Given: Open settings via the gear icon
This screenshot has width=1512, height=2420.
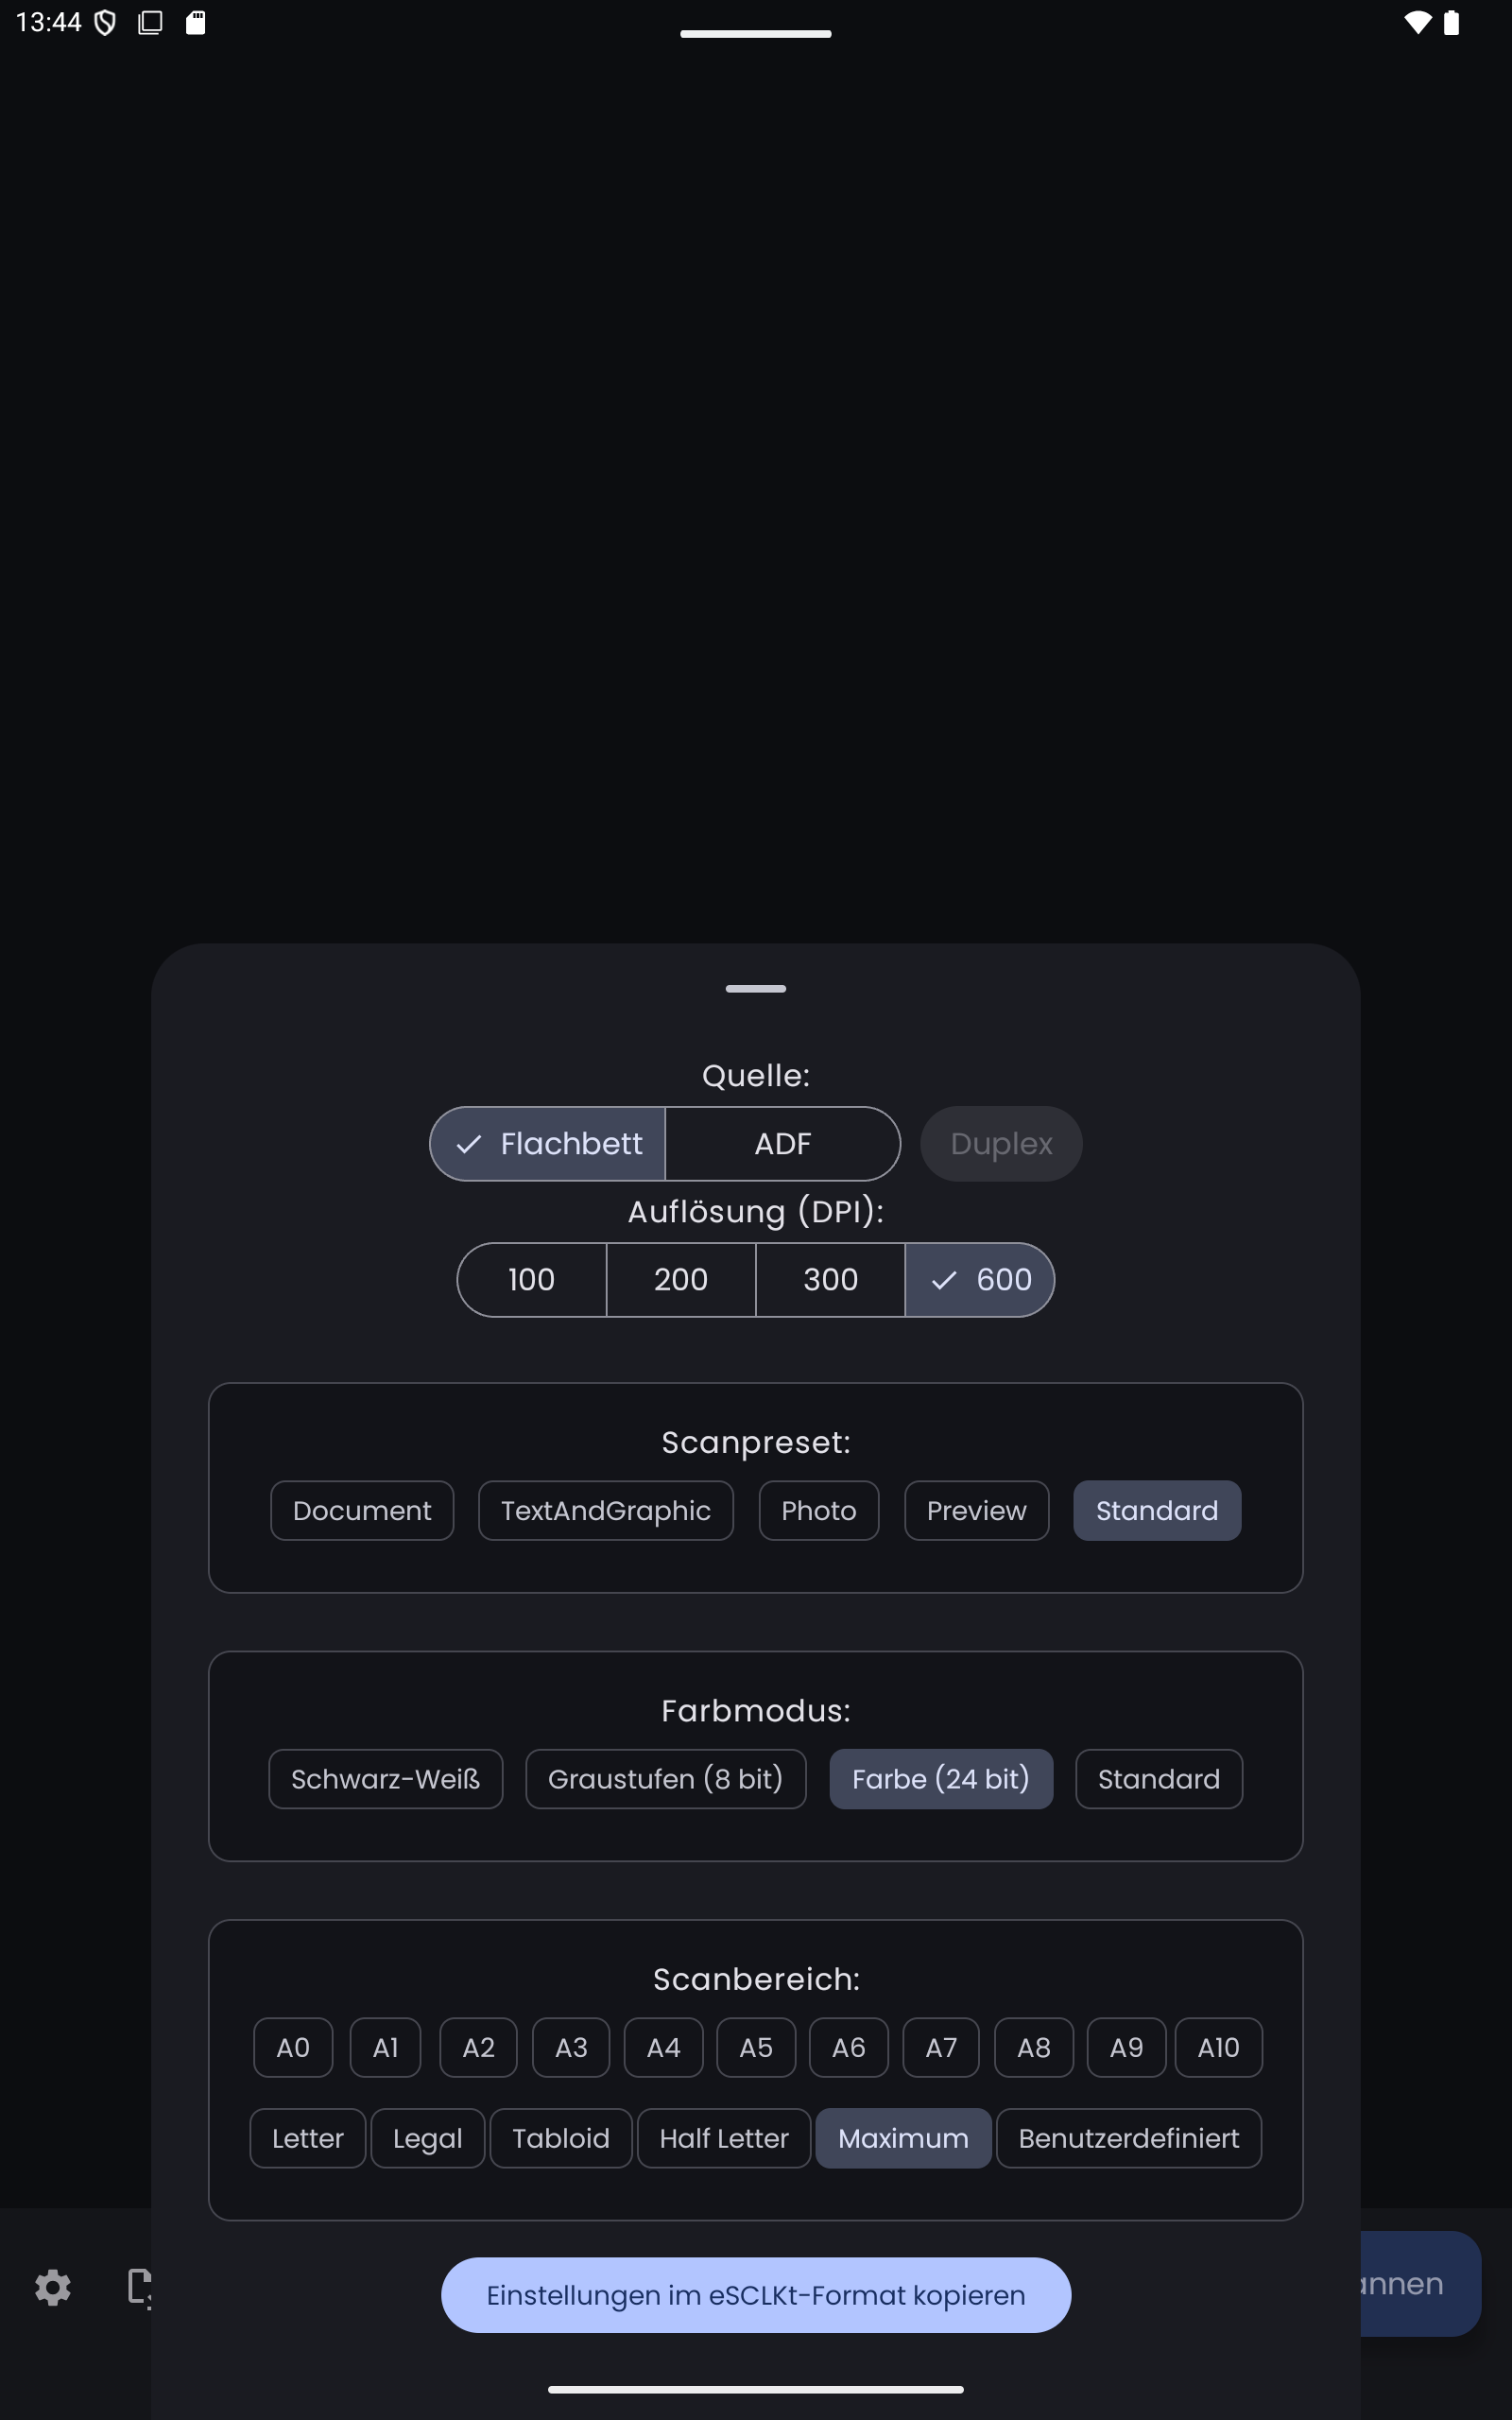Looking at the screenshot, I should (53, 2287).
